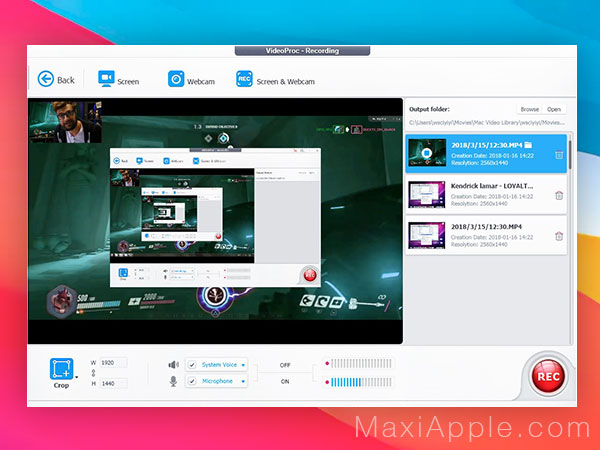Expand the Microphone dropdown arrow
Image resolution: width=600 pixels, height=450 pixels.
click(x=243, y=382)
